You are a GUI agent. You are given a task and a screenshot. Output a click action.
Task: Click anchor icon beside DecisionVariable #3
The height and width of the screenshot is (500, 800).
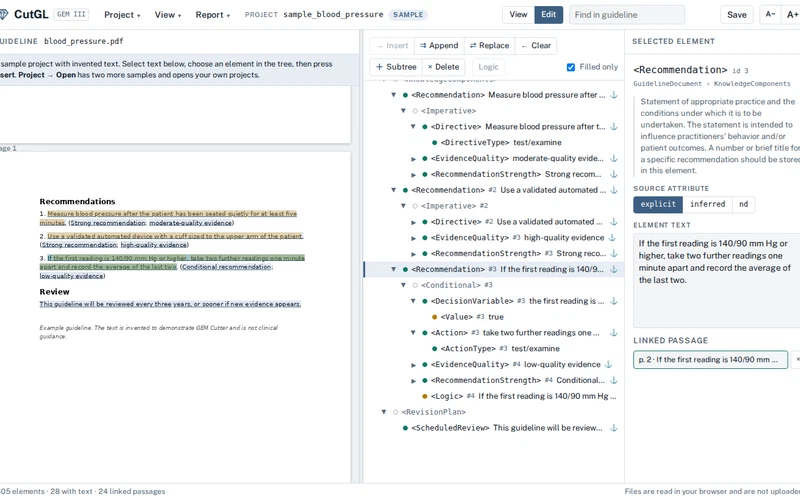pos(614,301)
